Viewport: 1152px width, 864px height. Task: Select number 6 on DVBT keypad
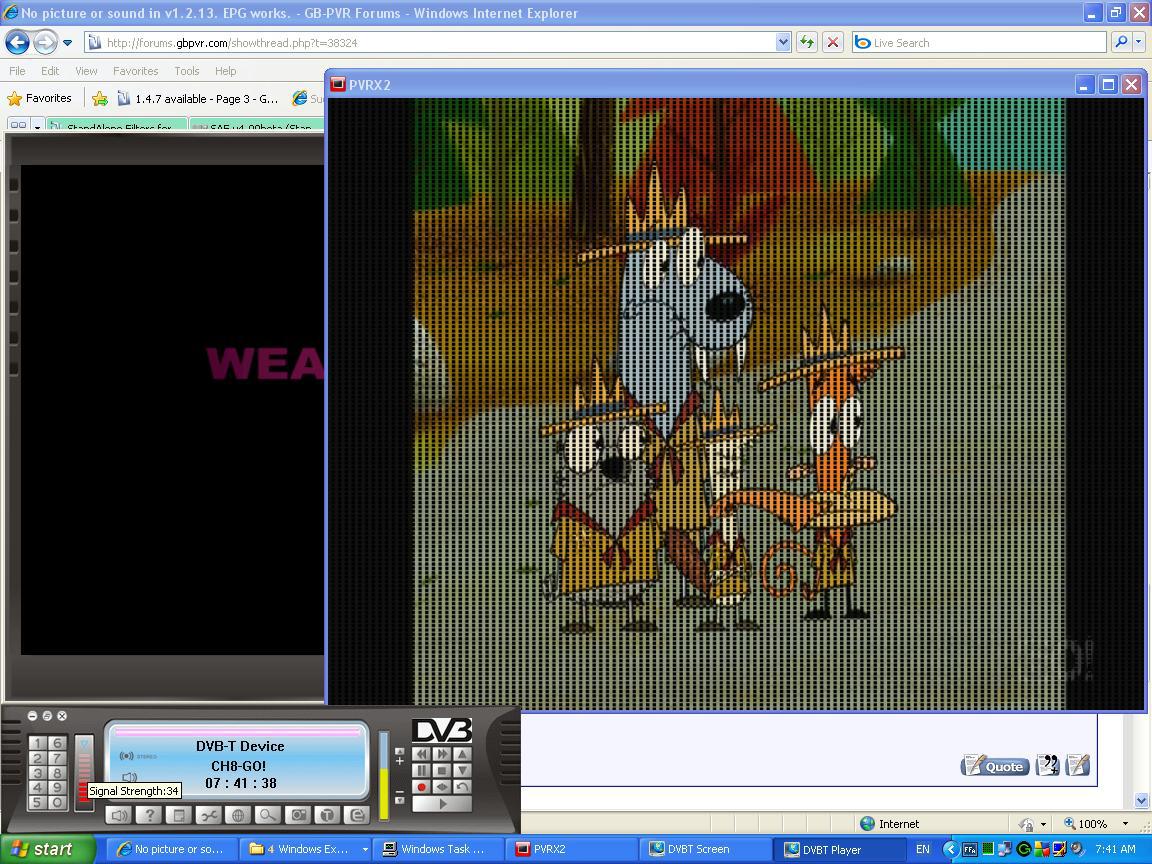point(57,744)
